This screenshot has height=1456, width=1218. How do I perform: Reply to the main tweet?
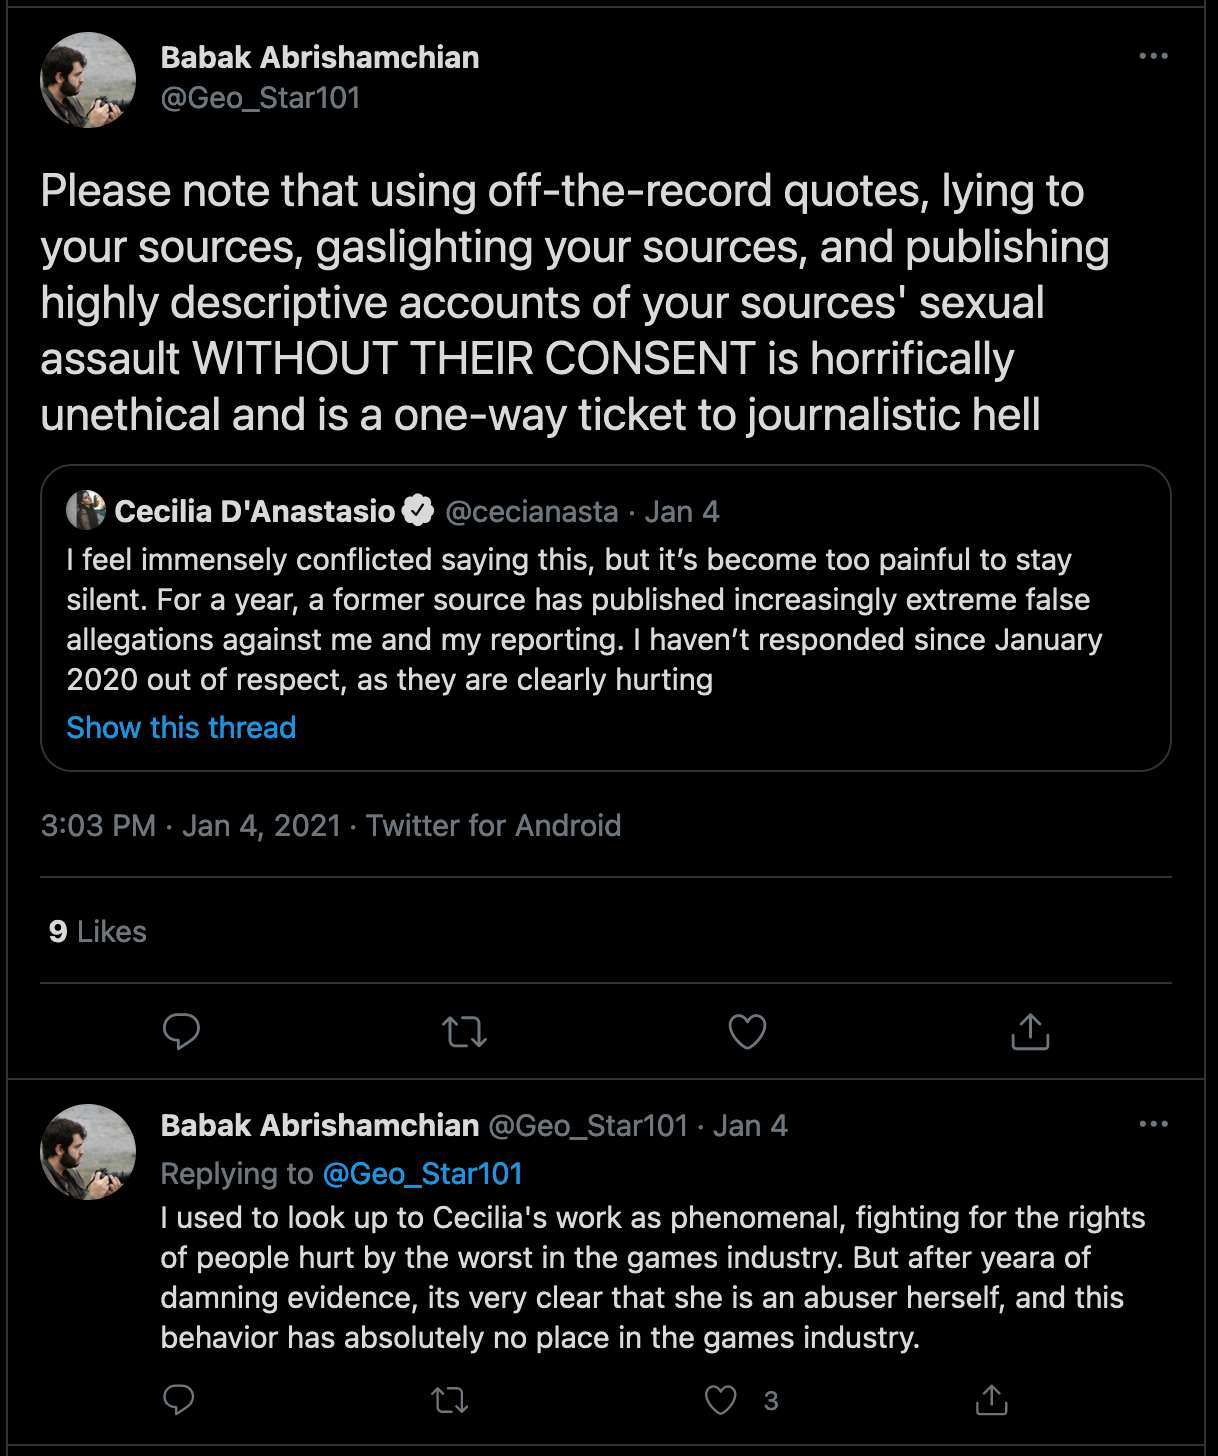coord(181,1031)
